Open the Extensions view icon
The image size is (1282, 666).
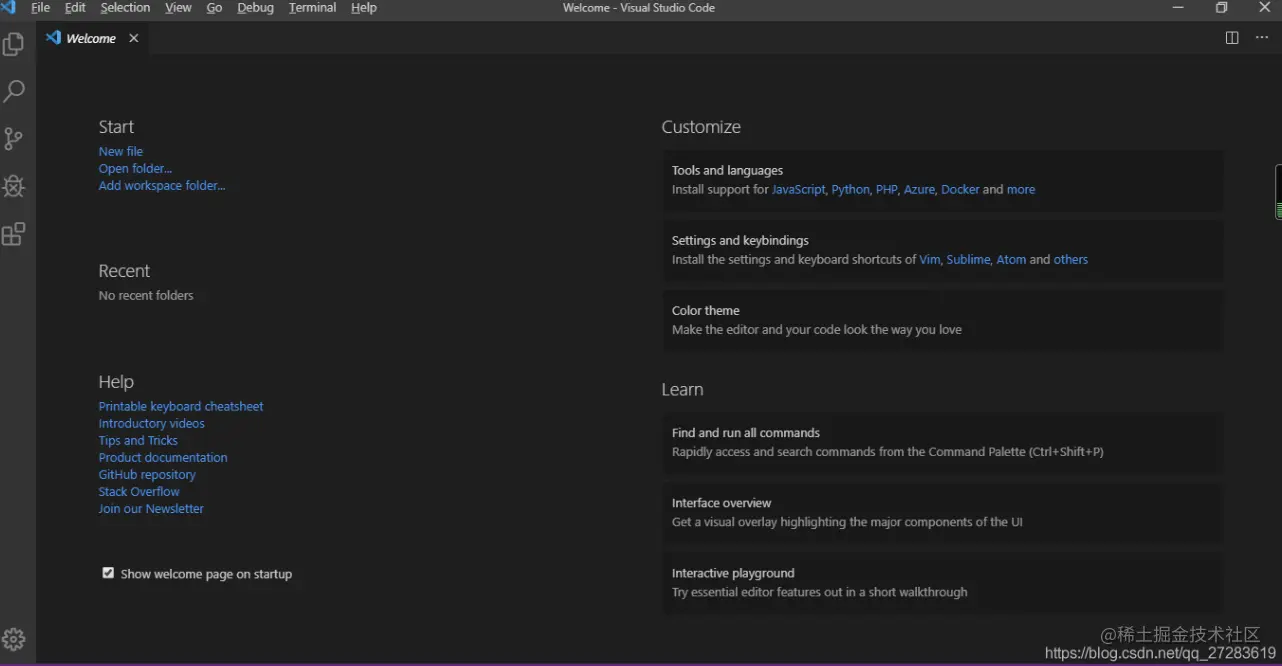(x=14, y=234)
